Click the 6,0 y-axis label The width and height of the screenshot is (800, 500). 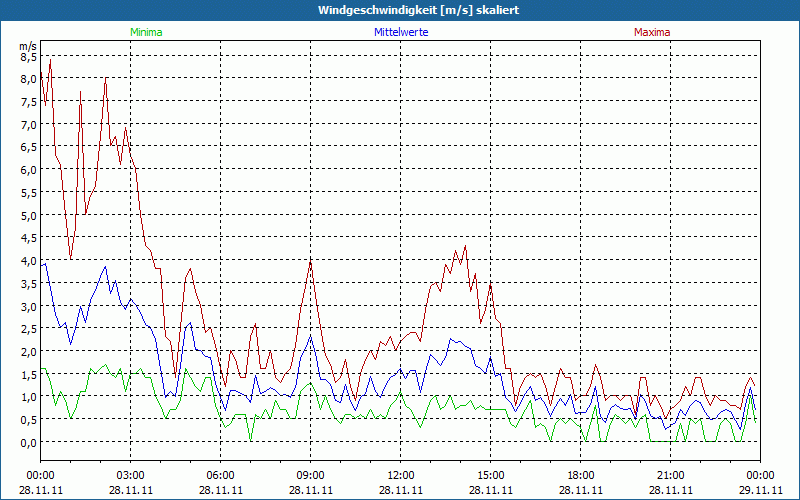tap(29, 170)
